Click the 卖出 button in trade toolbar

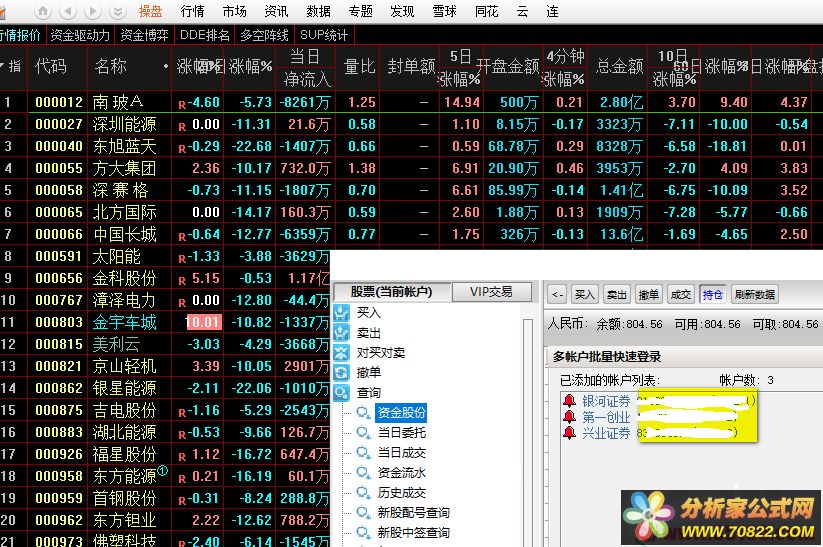[x=617, y=294]
